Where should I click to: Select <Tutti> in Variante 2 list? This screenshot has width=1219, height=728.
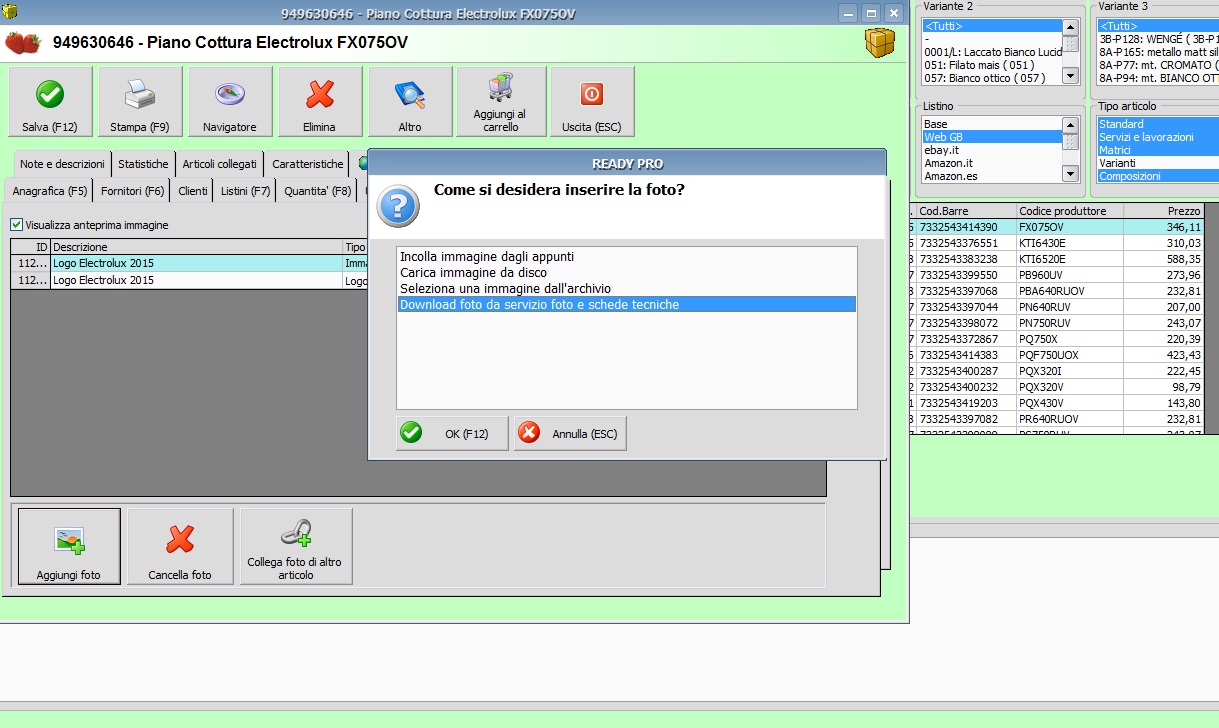point(991,26)
